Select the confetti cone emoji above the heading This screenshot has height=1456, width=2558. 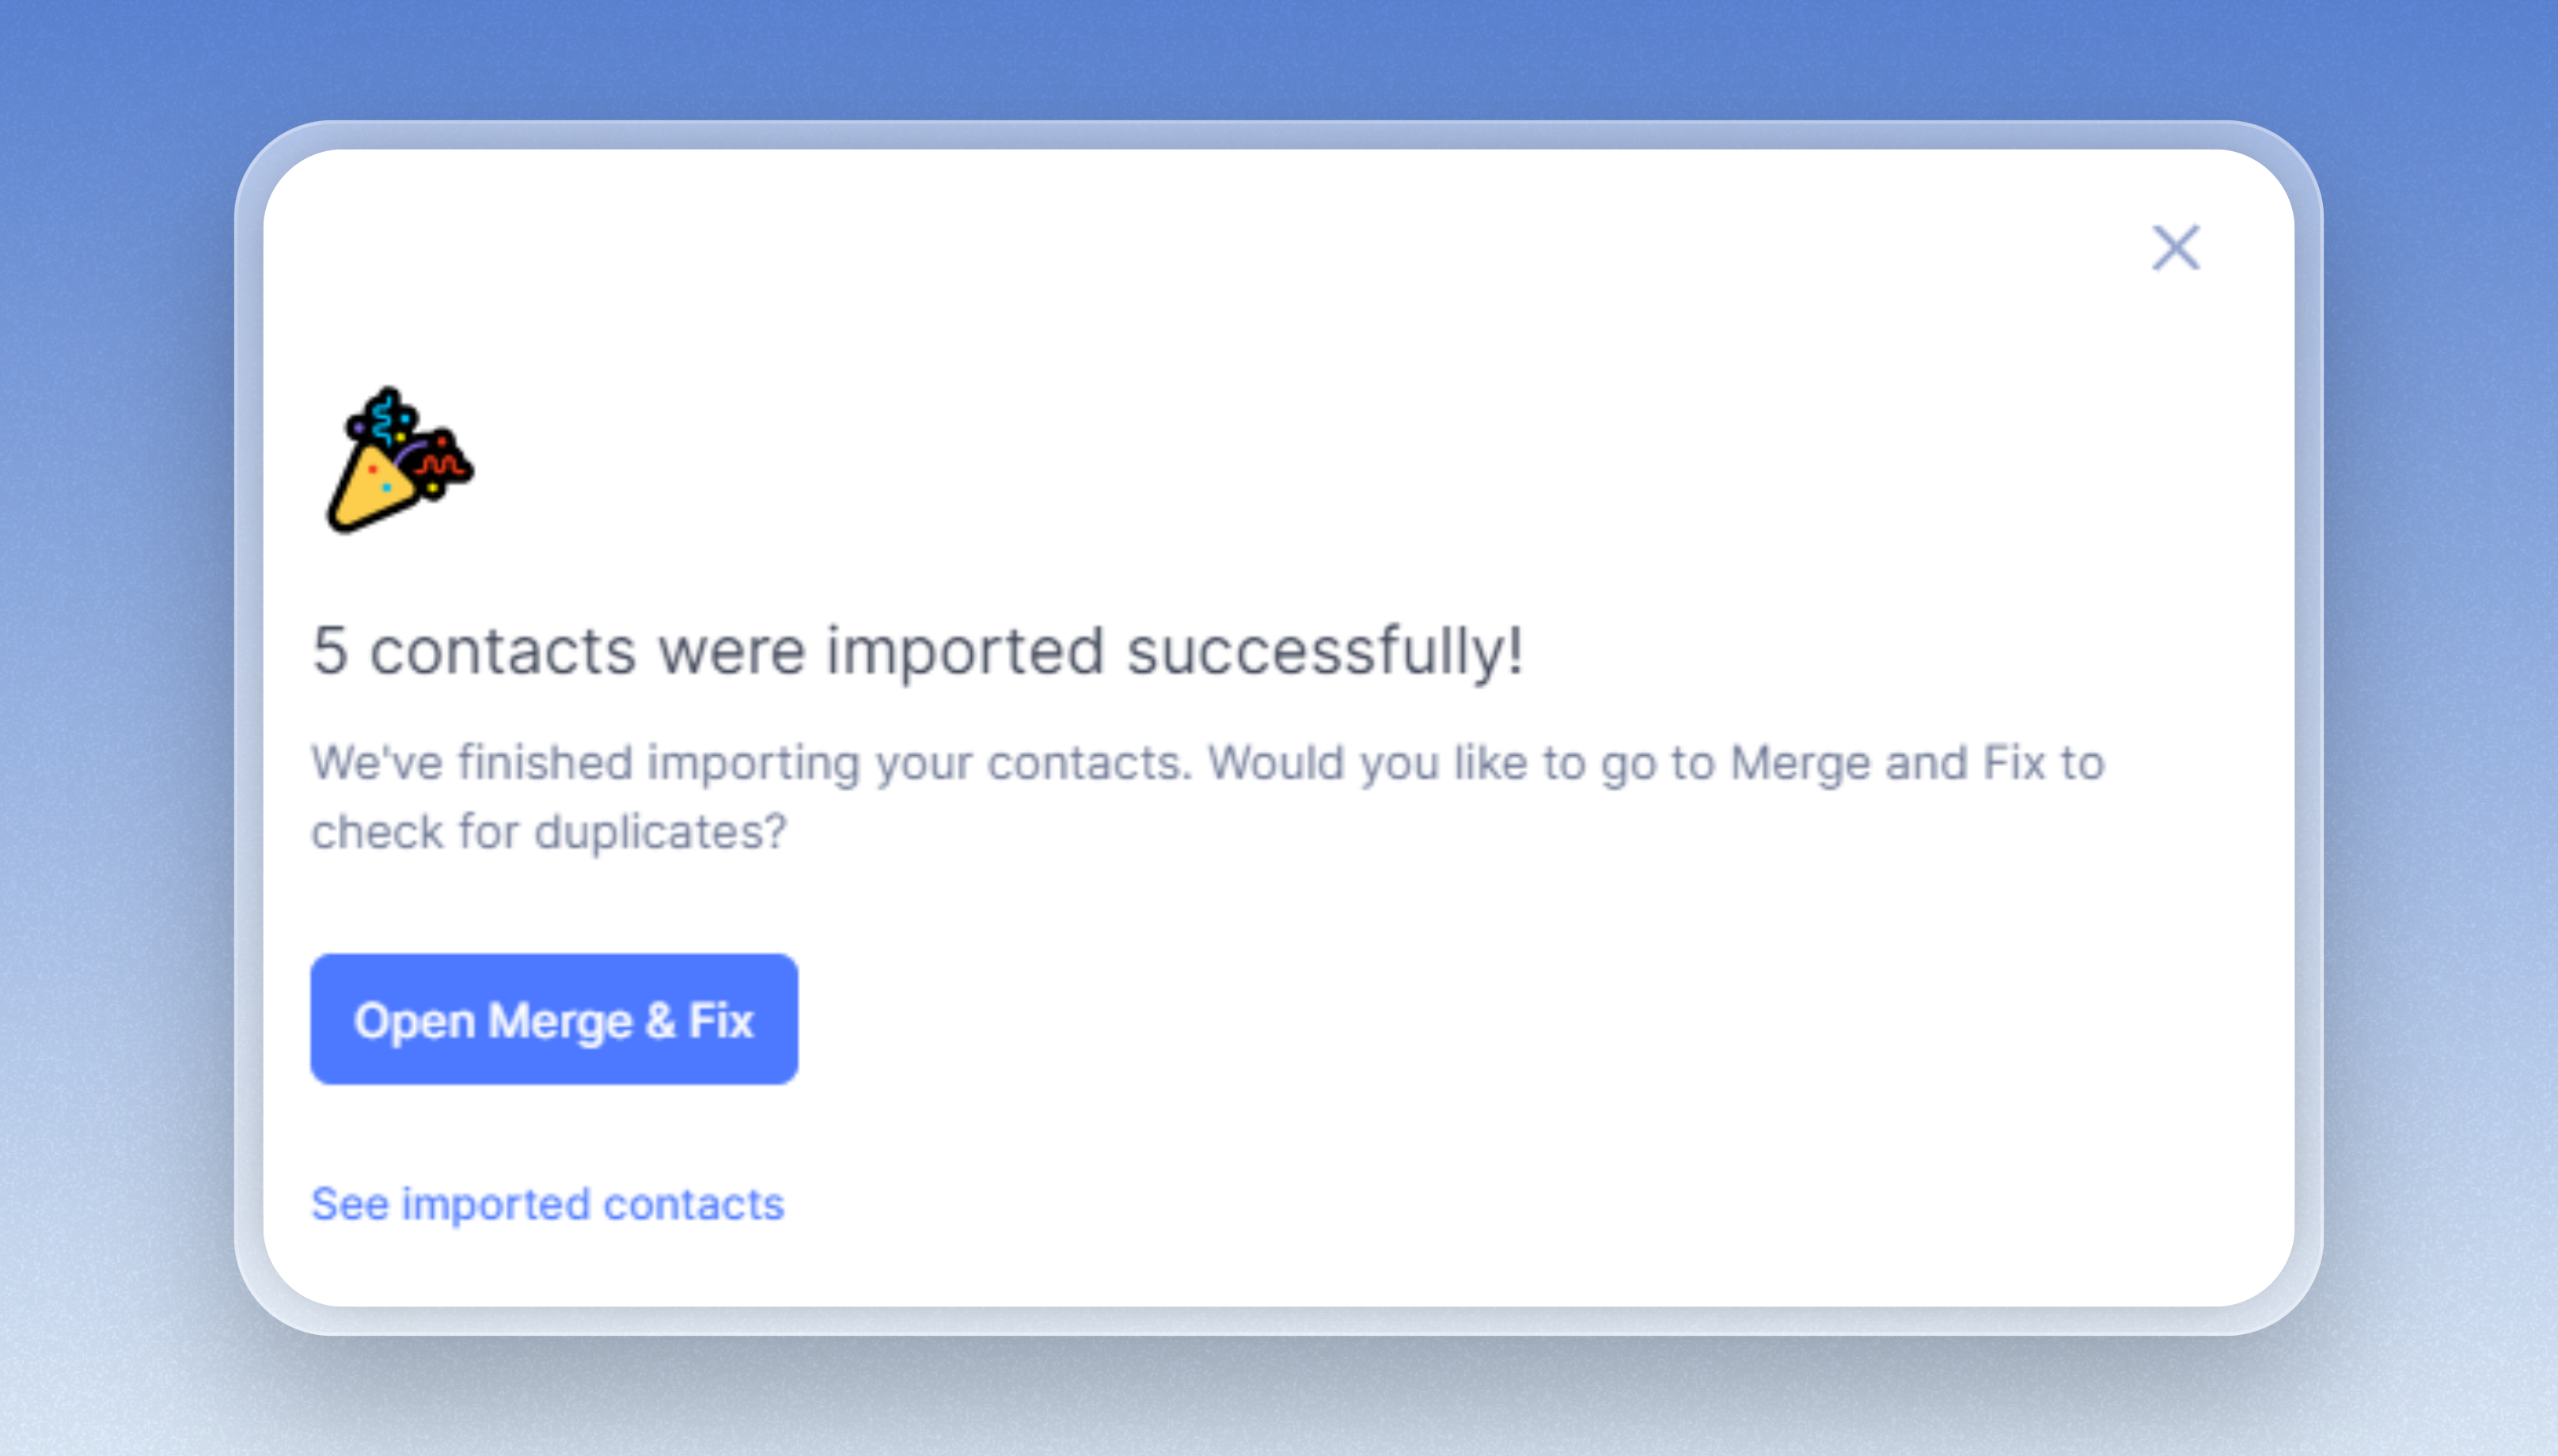[x=400, y=461]
